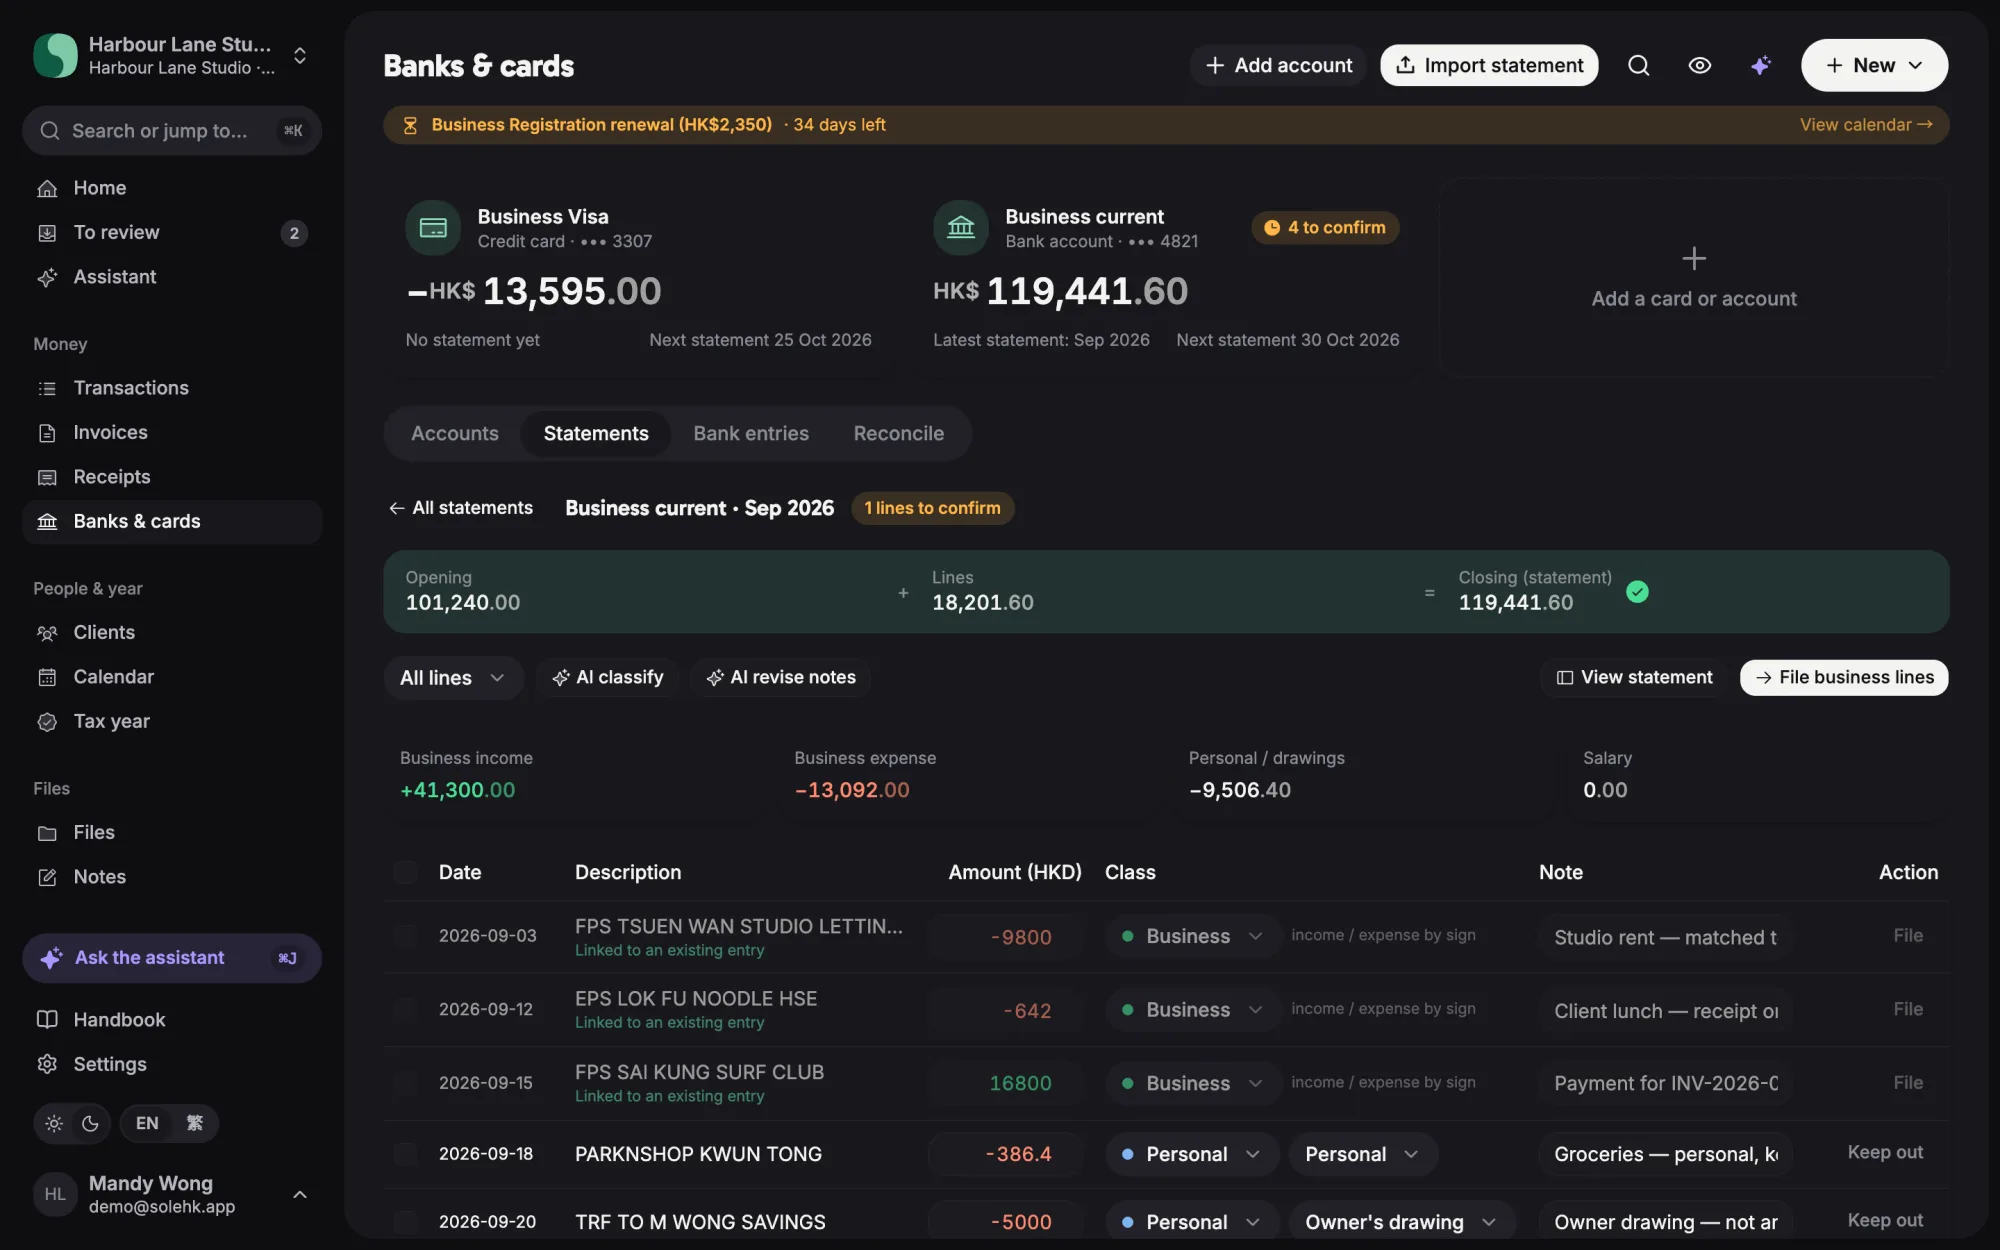The width and height of the screenshot is (2000, 1250).
Task: Switch to light theme sun icon
Action: pos(54,1123)
